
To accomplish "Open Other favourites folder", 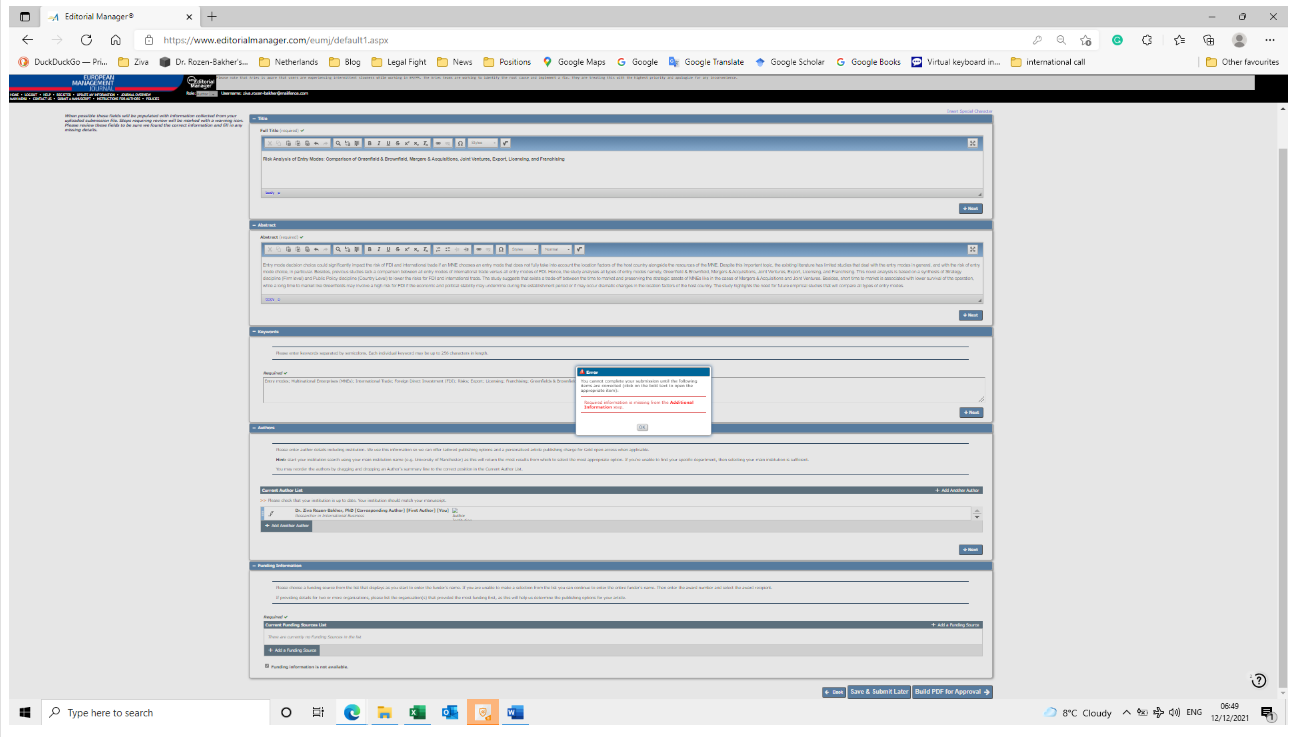I will (1242, 62).
